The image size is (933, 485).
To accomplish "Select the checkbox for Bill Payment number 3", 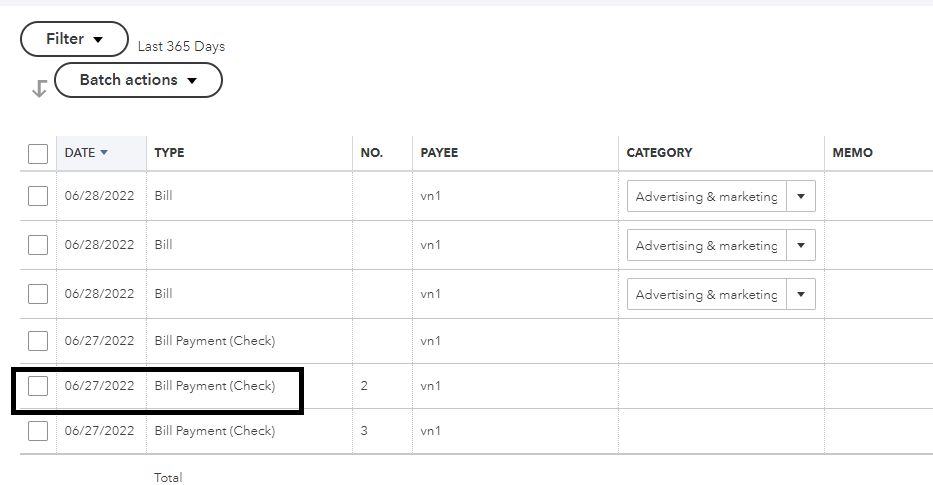I will [38, 431].
